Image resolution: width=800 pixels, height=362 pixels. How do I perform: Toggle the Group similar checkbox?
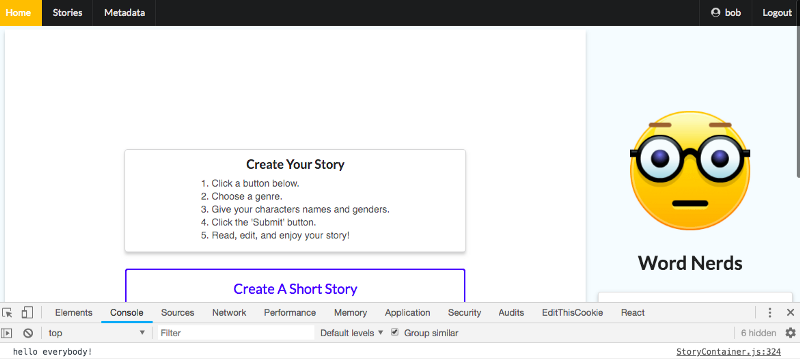click(x=394, y=332)
